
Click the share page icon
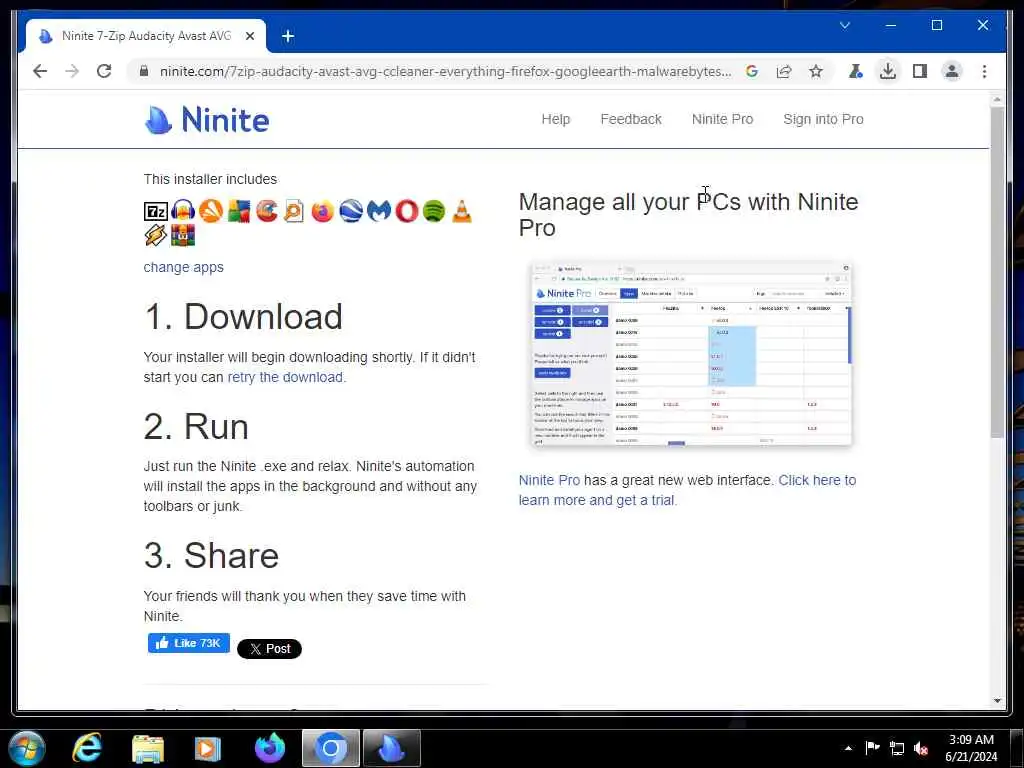(x=784, y=71)
